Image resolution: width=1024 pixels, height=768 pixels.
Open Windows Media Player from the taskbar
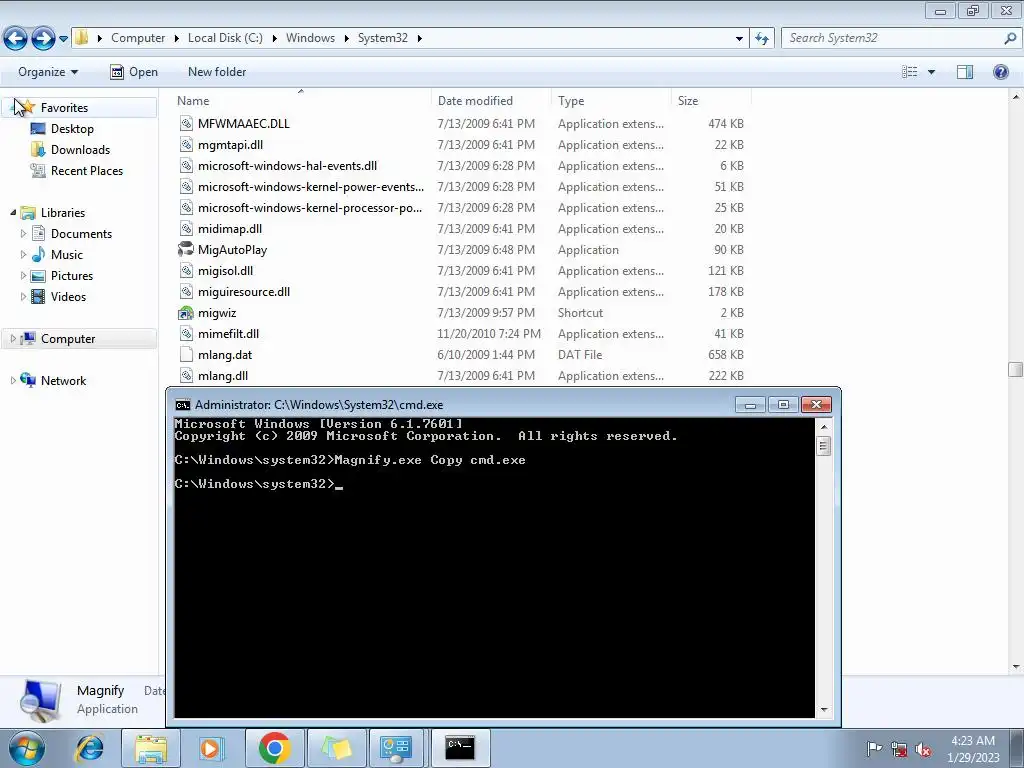pyautogui.click(x=211, y=748)
